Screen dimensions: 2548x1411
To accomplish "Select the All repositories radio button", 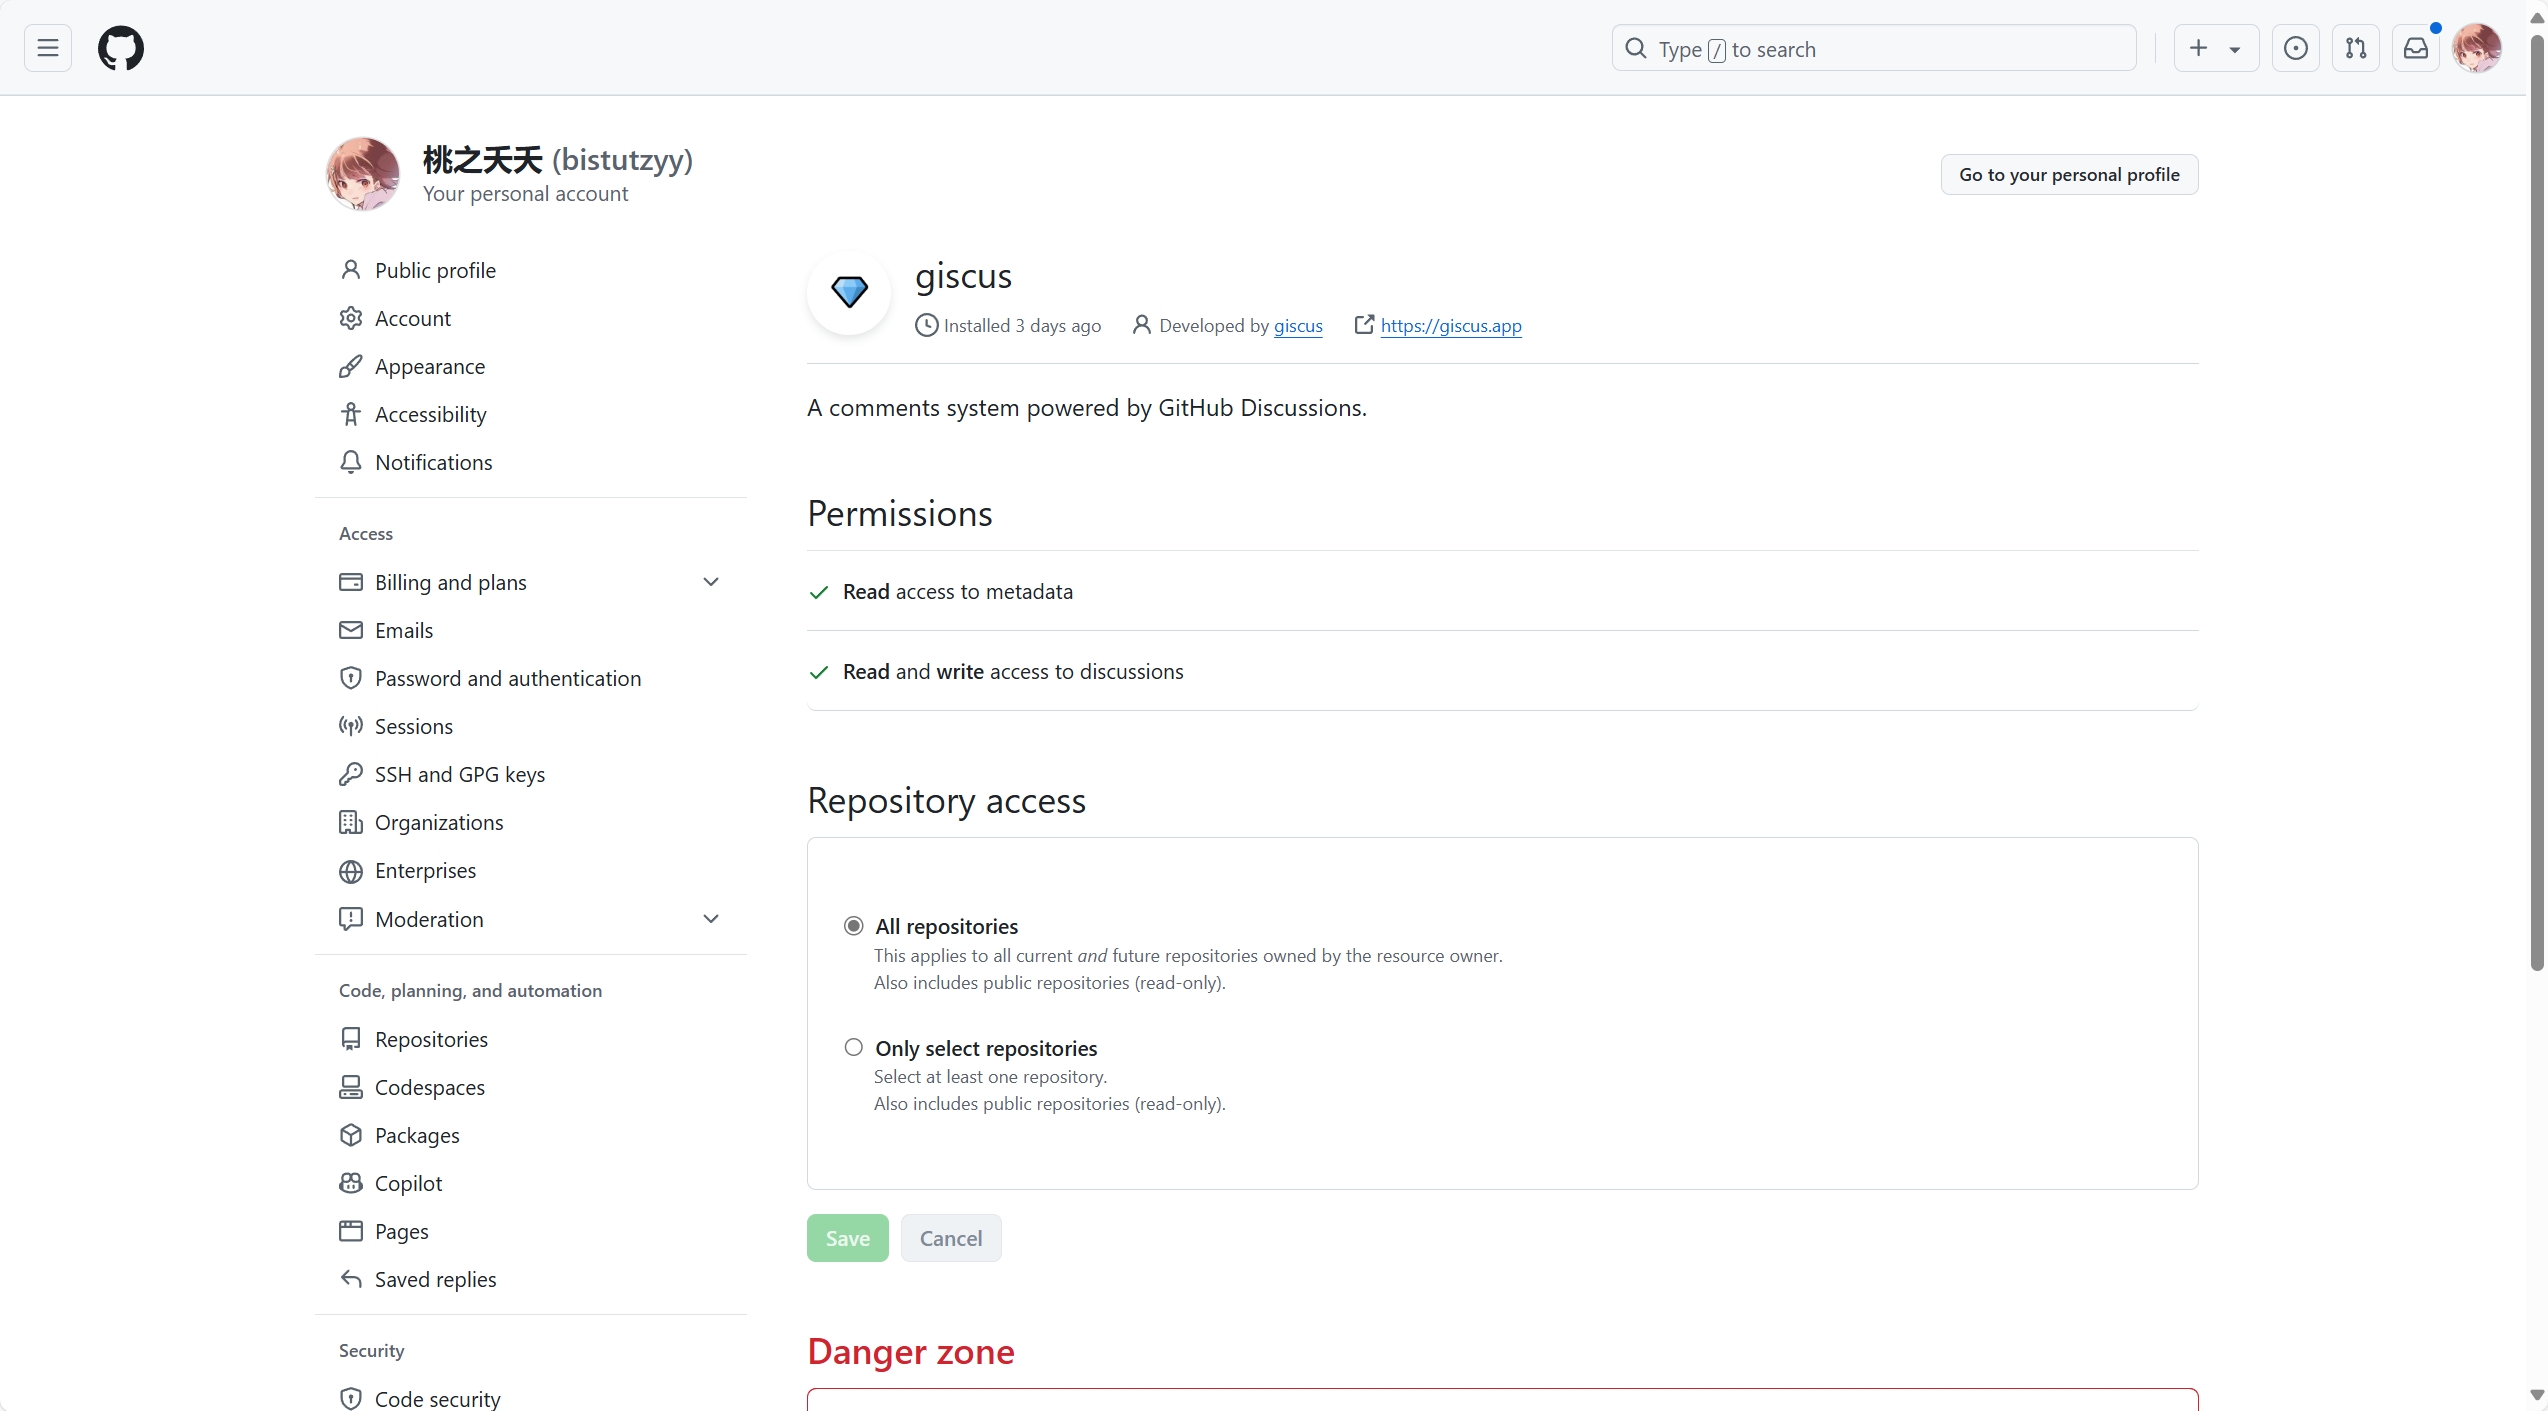I will [x=853, y=926].
